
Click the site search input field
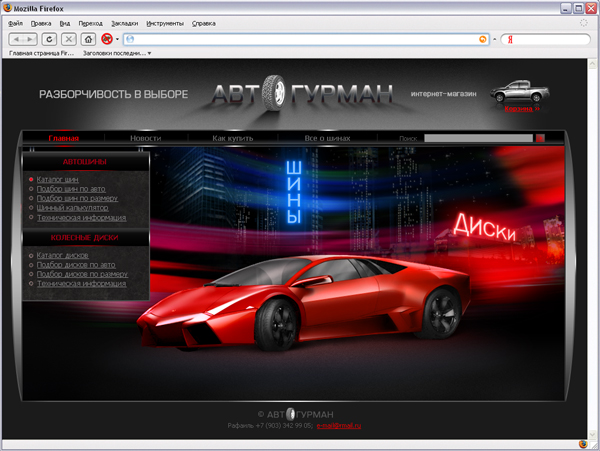pyautogui.click(x=477, y=138)
